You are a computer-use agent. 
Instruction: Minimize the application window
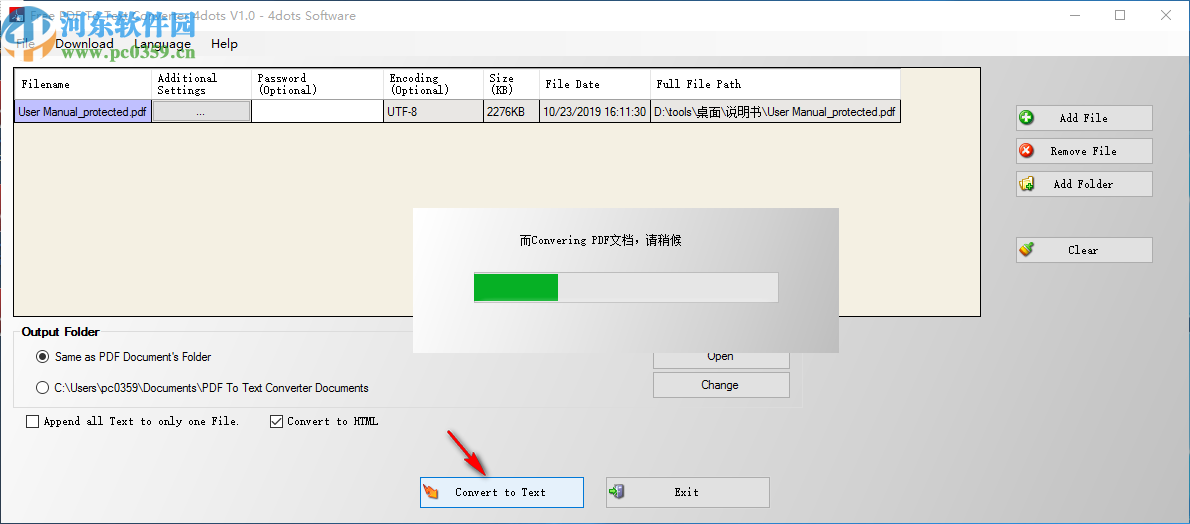pos(1076,15)
